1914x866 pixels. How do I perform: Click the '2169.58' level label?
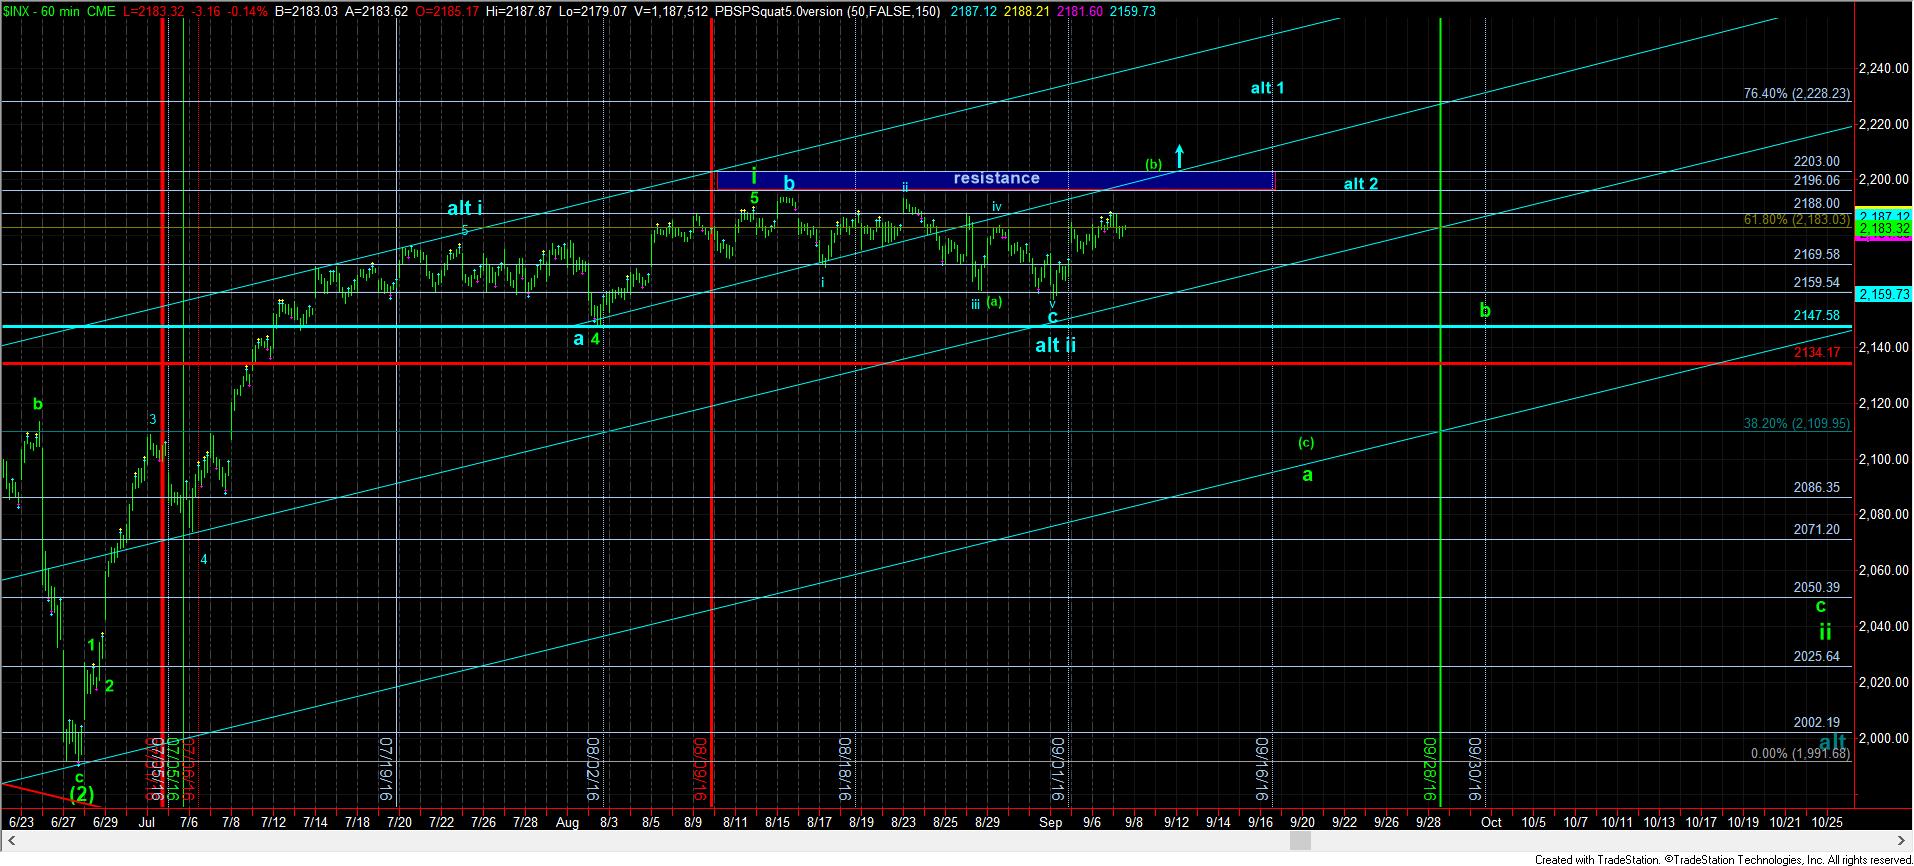click(x=1816, y=255)
